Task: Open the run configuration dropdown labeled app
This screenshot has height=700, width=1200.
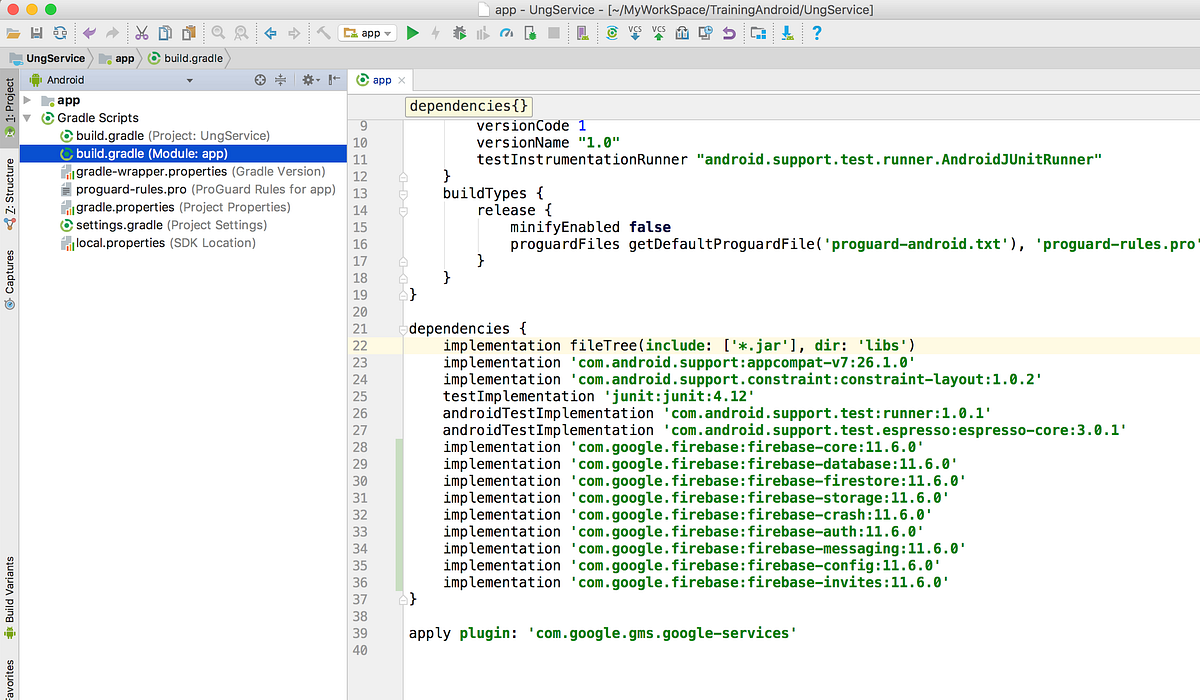Action: [367, 32]
